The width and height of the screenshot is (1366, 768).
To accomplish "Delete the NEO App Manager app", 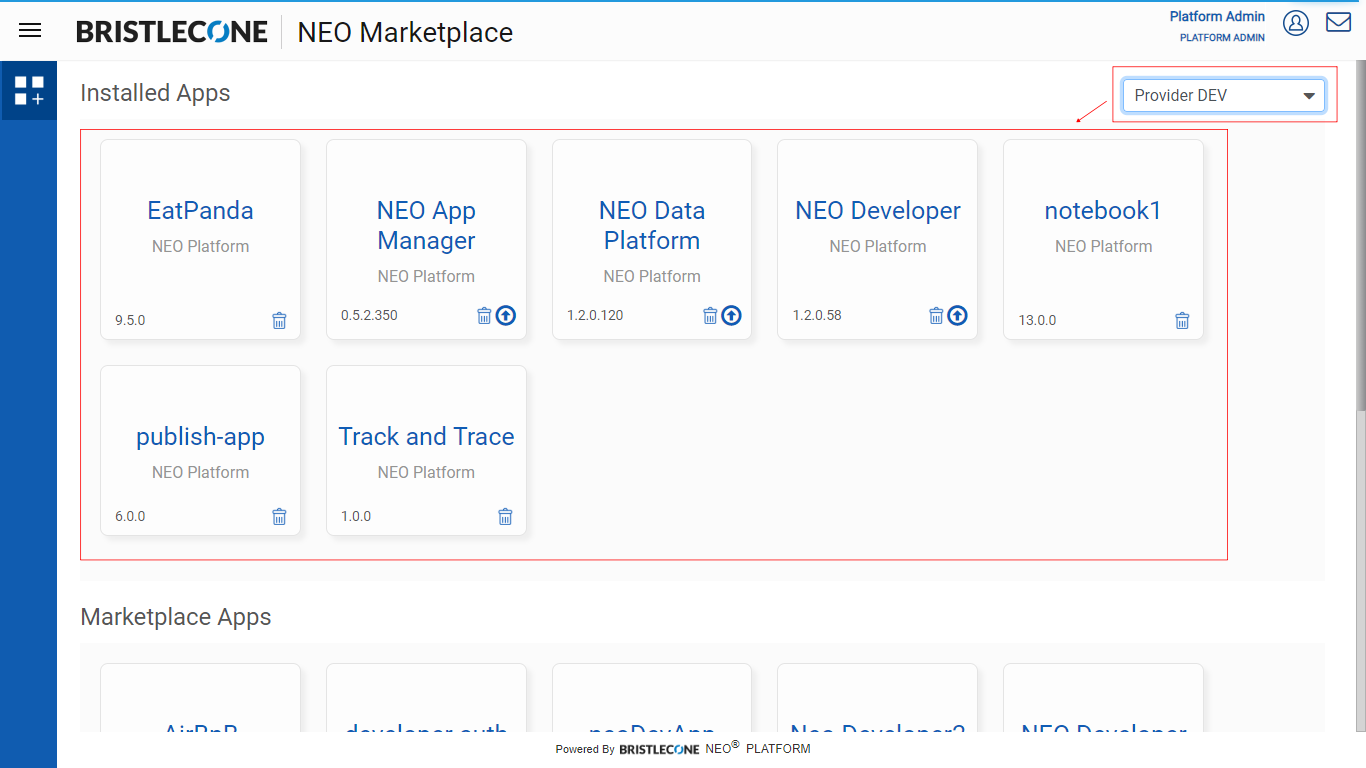I will (x=484, y=315).
